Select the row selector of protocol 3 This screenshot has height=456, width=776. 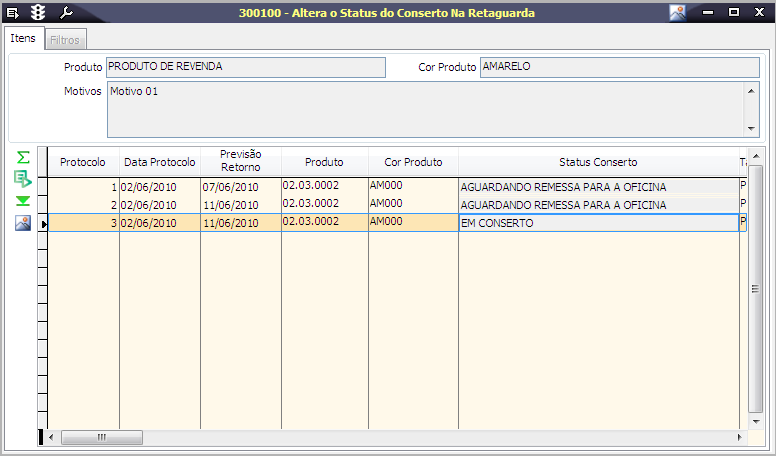click(43, 223)
